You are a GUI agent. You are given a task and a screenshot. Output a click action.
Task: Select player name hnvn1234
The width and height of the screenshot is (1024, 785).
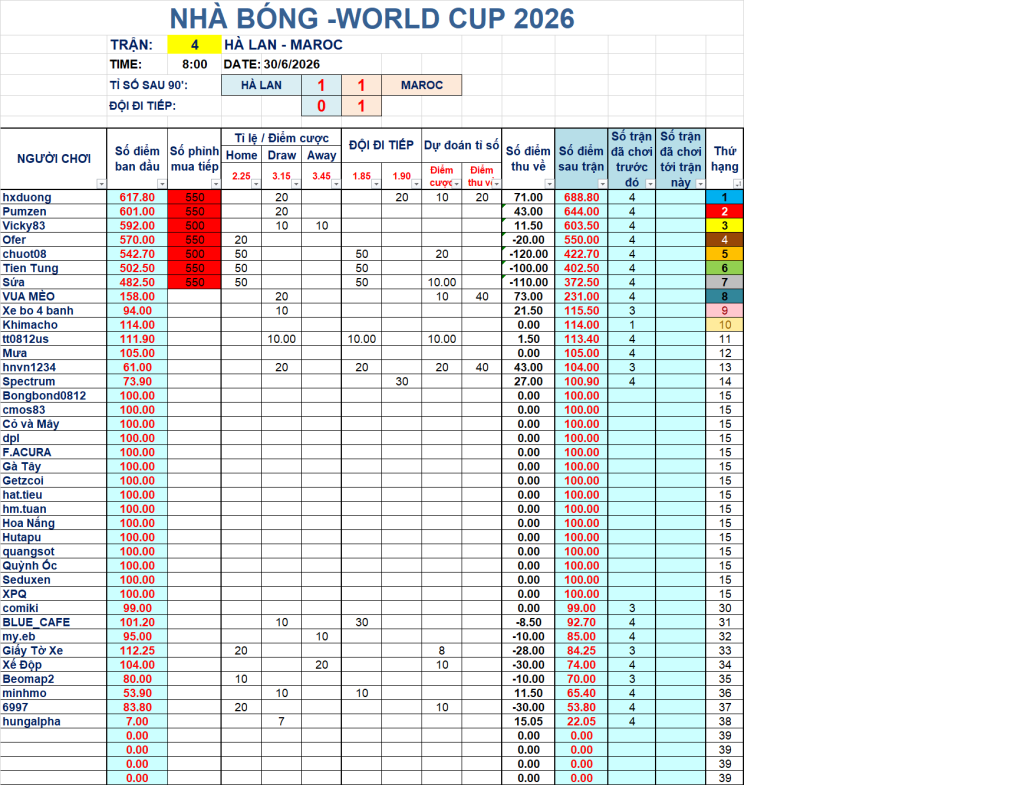point(29,368)
